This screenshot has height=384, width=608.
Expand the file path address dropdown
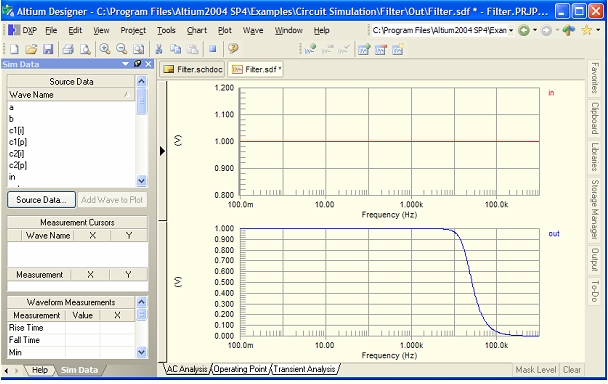[511, 30]
